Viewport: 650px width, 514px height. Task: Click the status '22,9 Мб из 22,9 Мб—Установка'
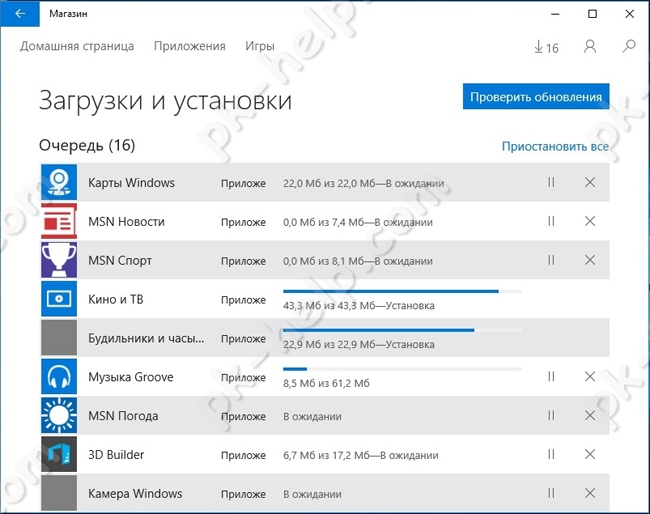point(359,344)
